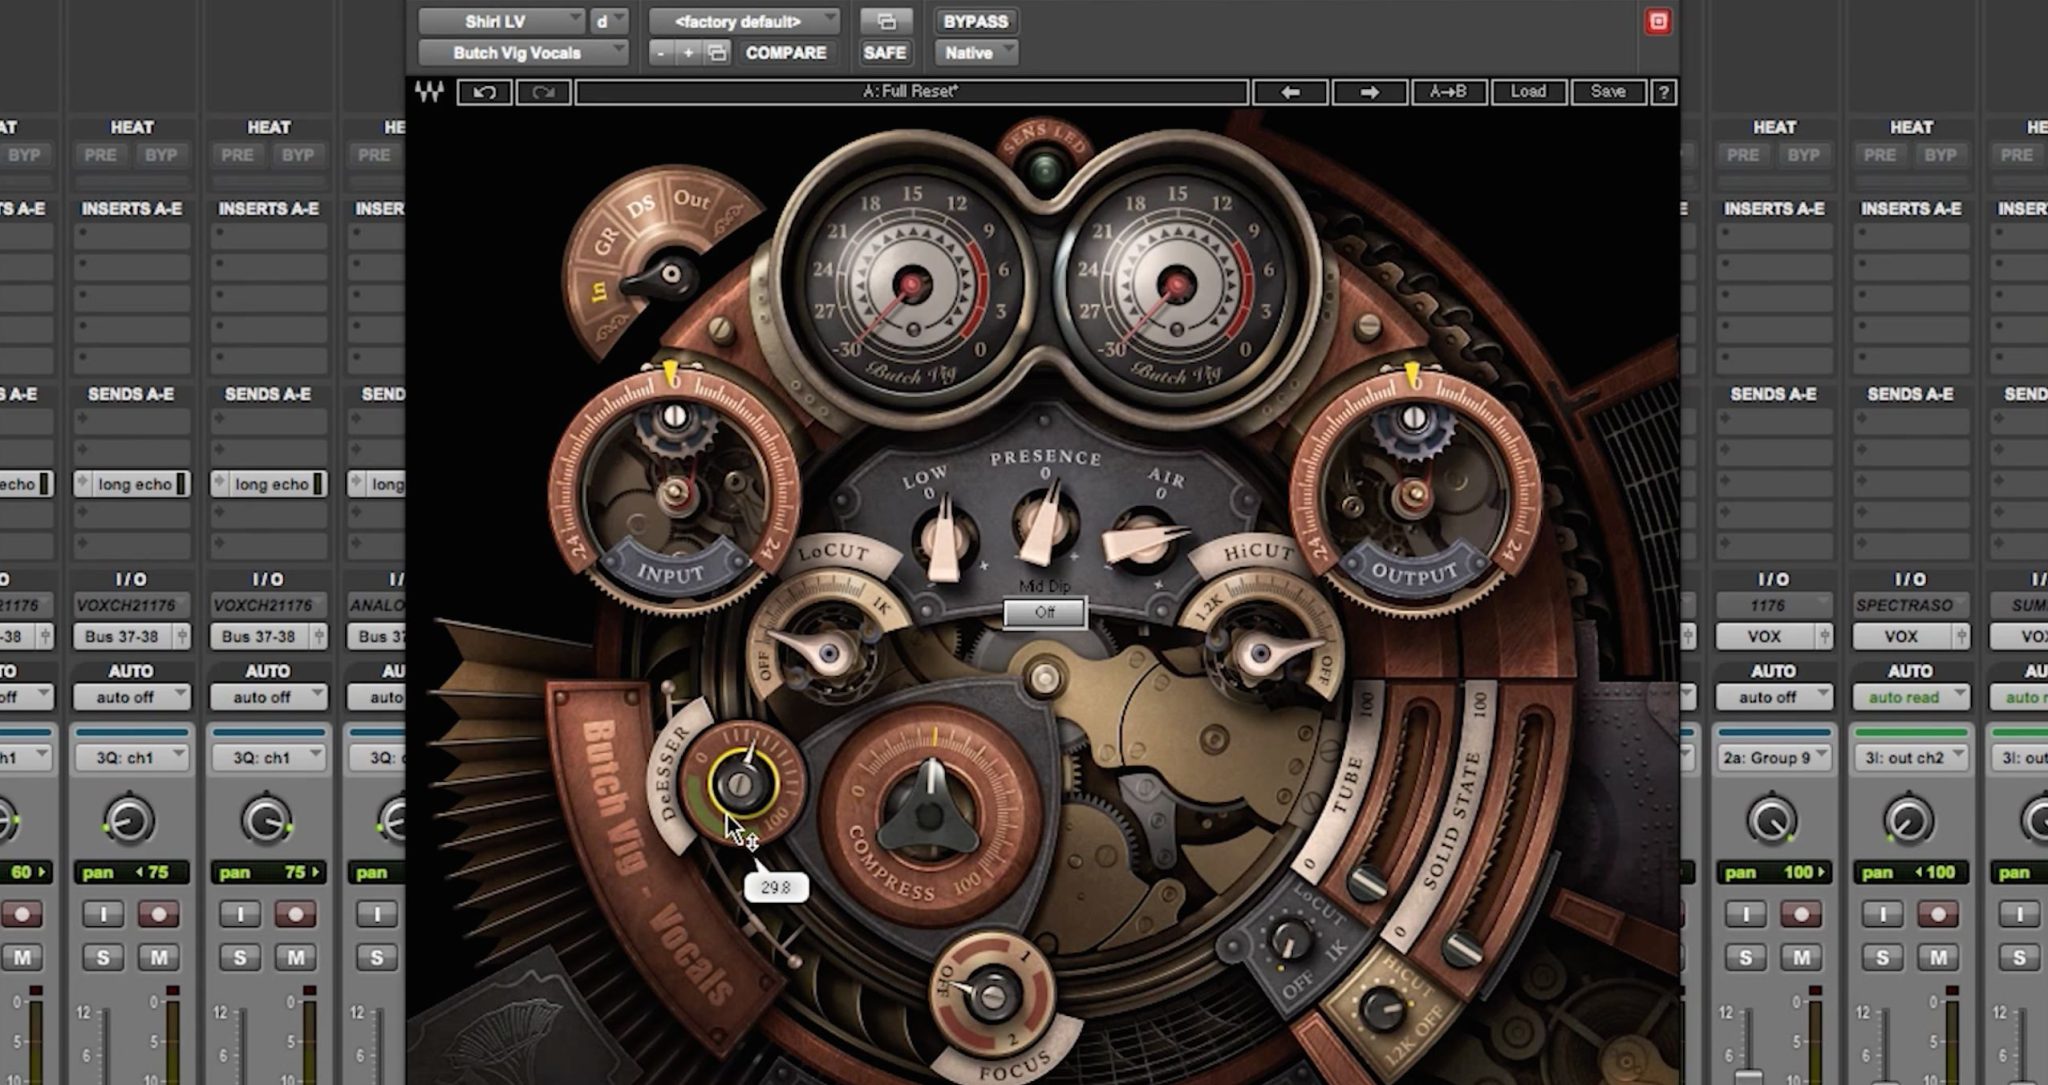Viewport: 2048px width, 1085px height.
Task: Click the small saturation HiCut 12K knob
Action: tap(1384, 1008)
